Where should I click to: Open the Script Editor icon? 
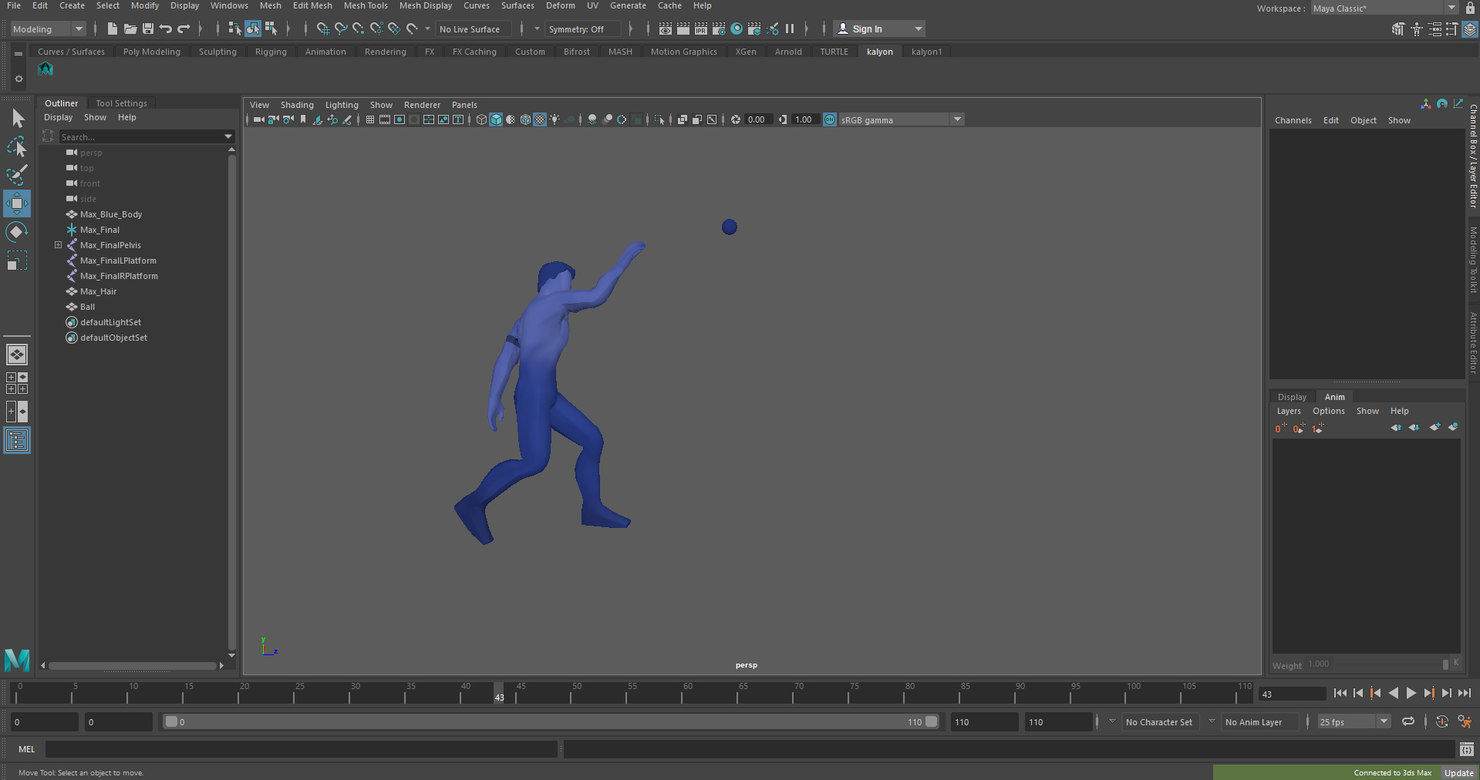click(x=1466, y=749)
